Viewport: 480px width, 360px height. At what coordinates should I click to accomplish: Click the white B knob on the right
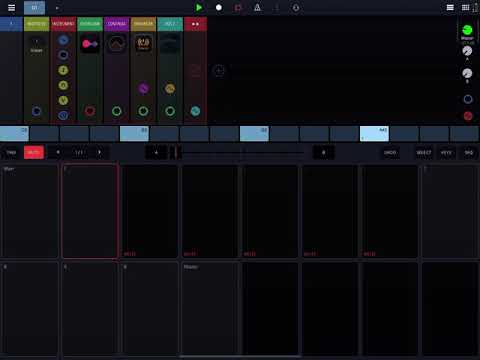pos(467,73)
